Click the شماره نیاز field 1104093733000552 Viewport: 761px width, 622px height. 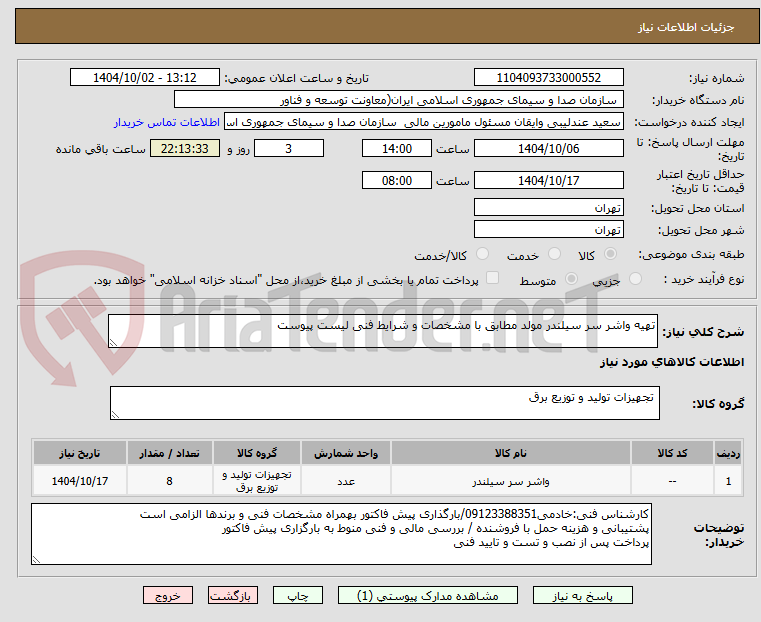click(x=548, y=78)
